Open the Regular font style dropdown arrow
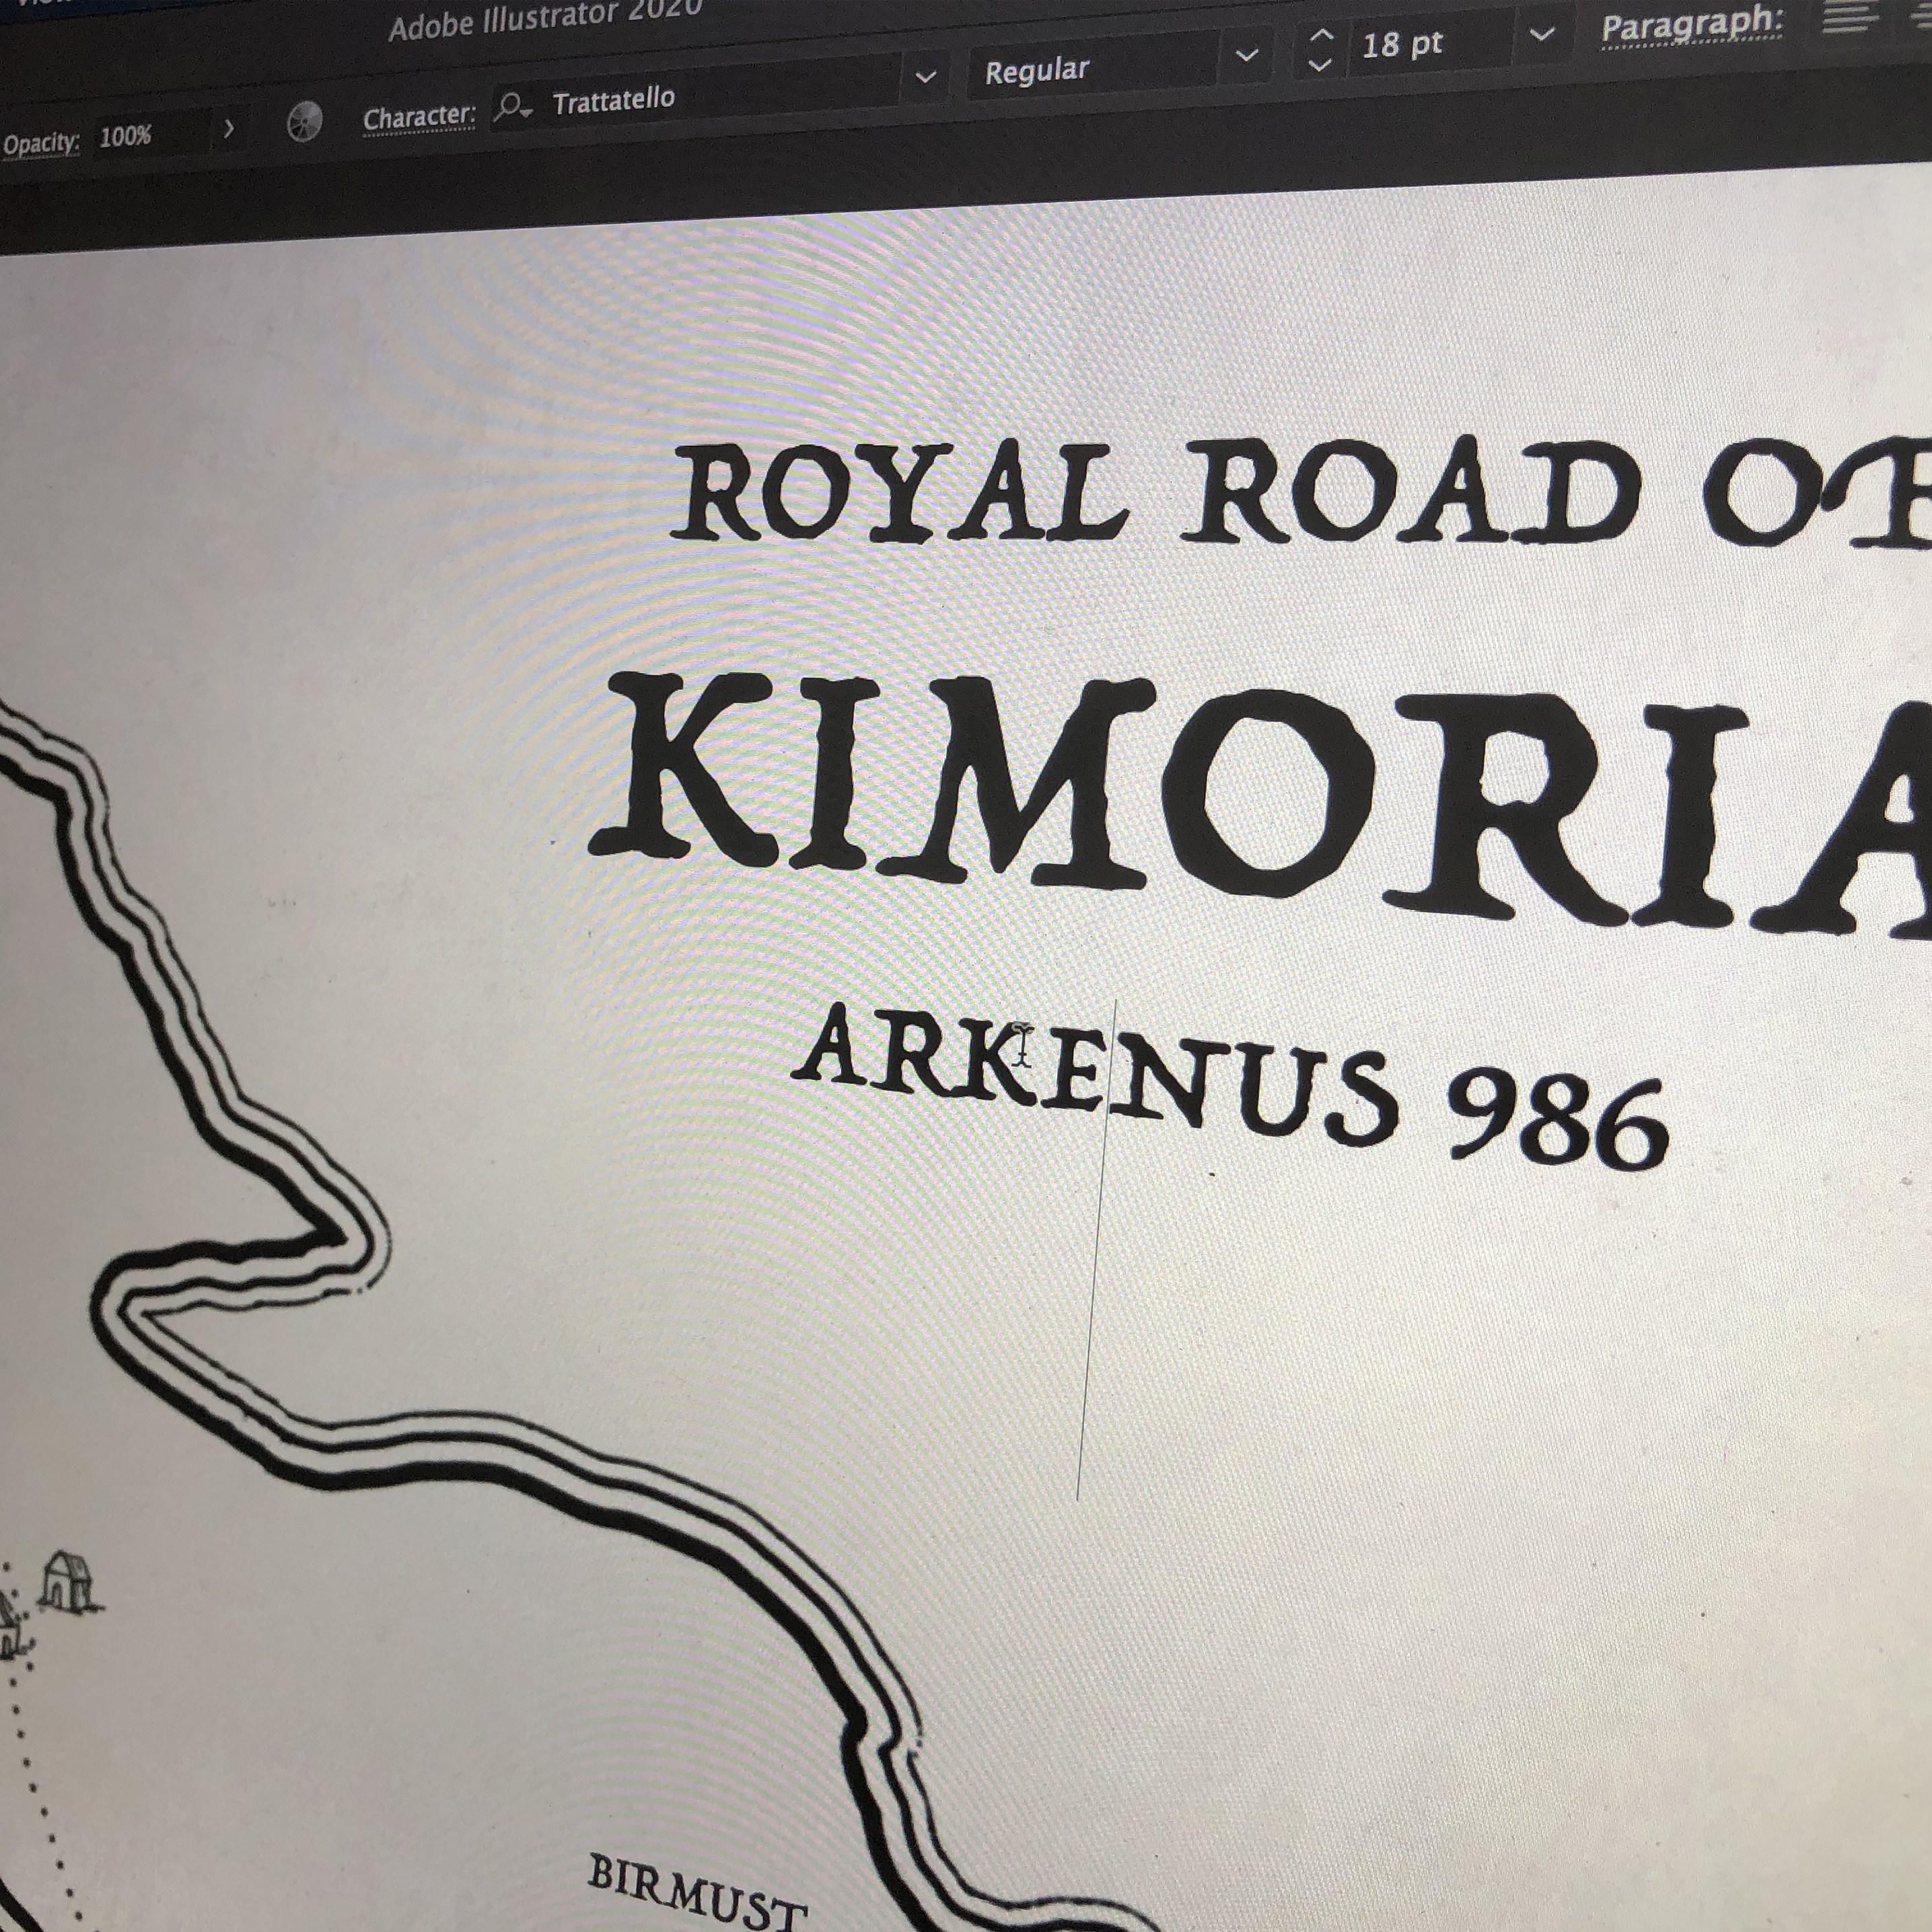Screen dimensions: 1932x1932 coord(1246,55)
